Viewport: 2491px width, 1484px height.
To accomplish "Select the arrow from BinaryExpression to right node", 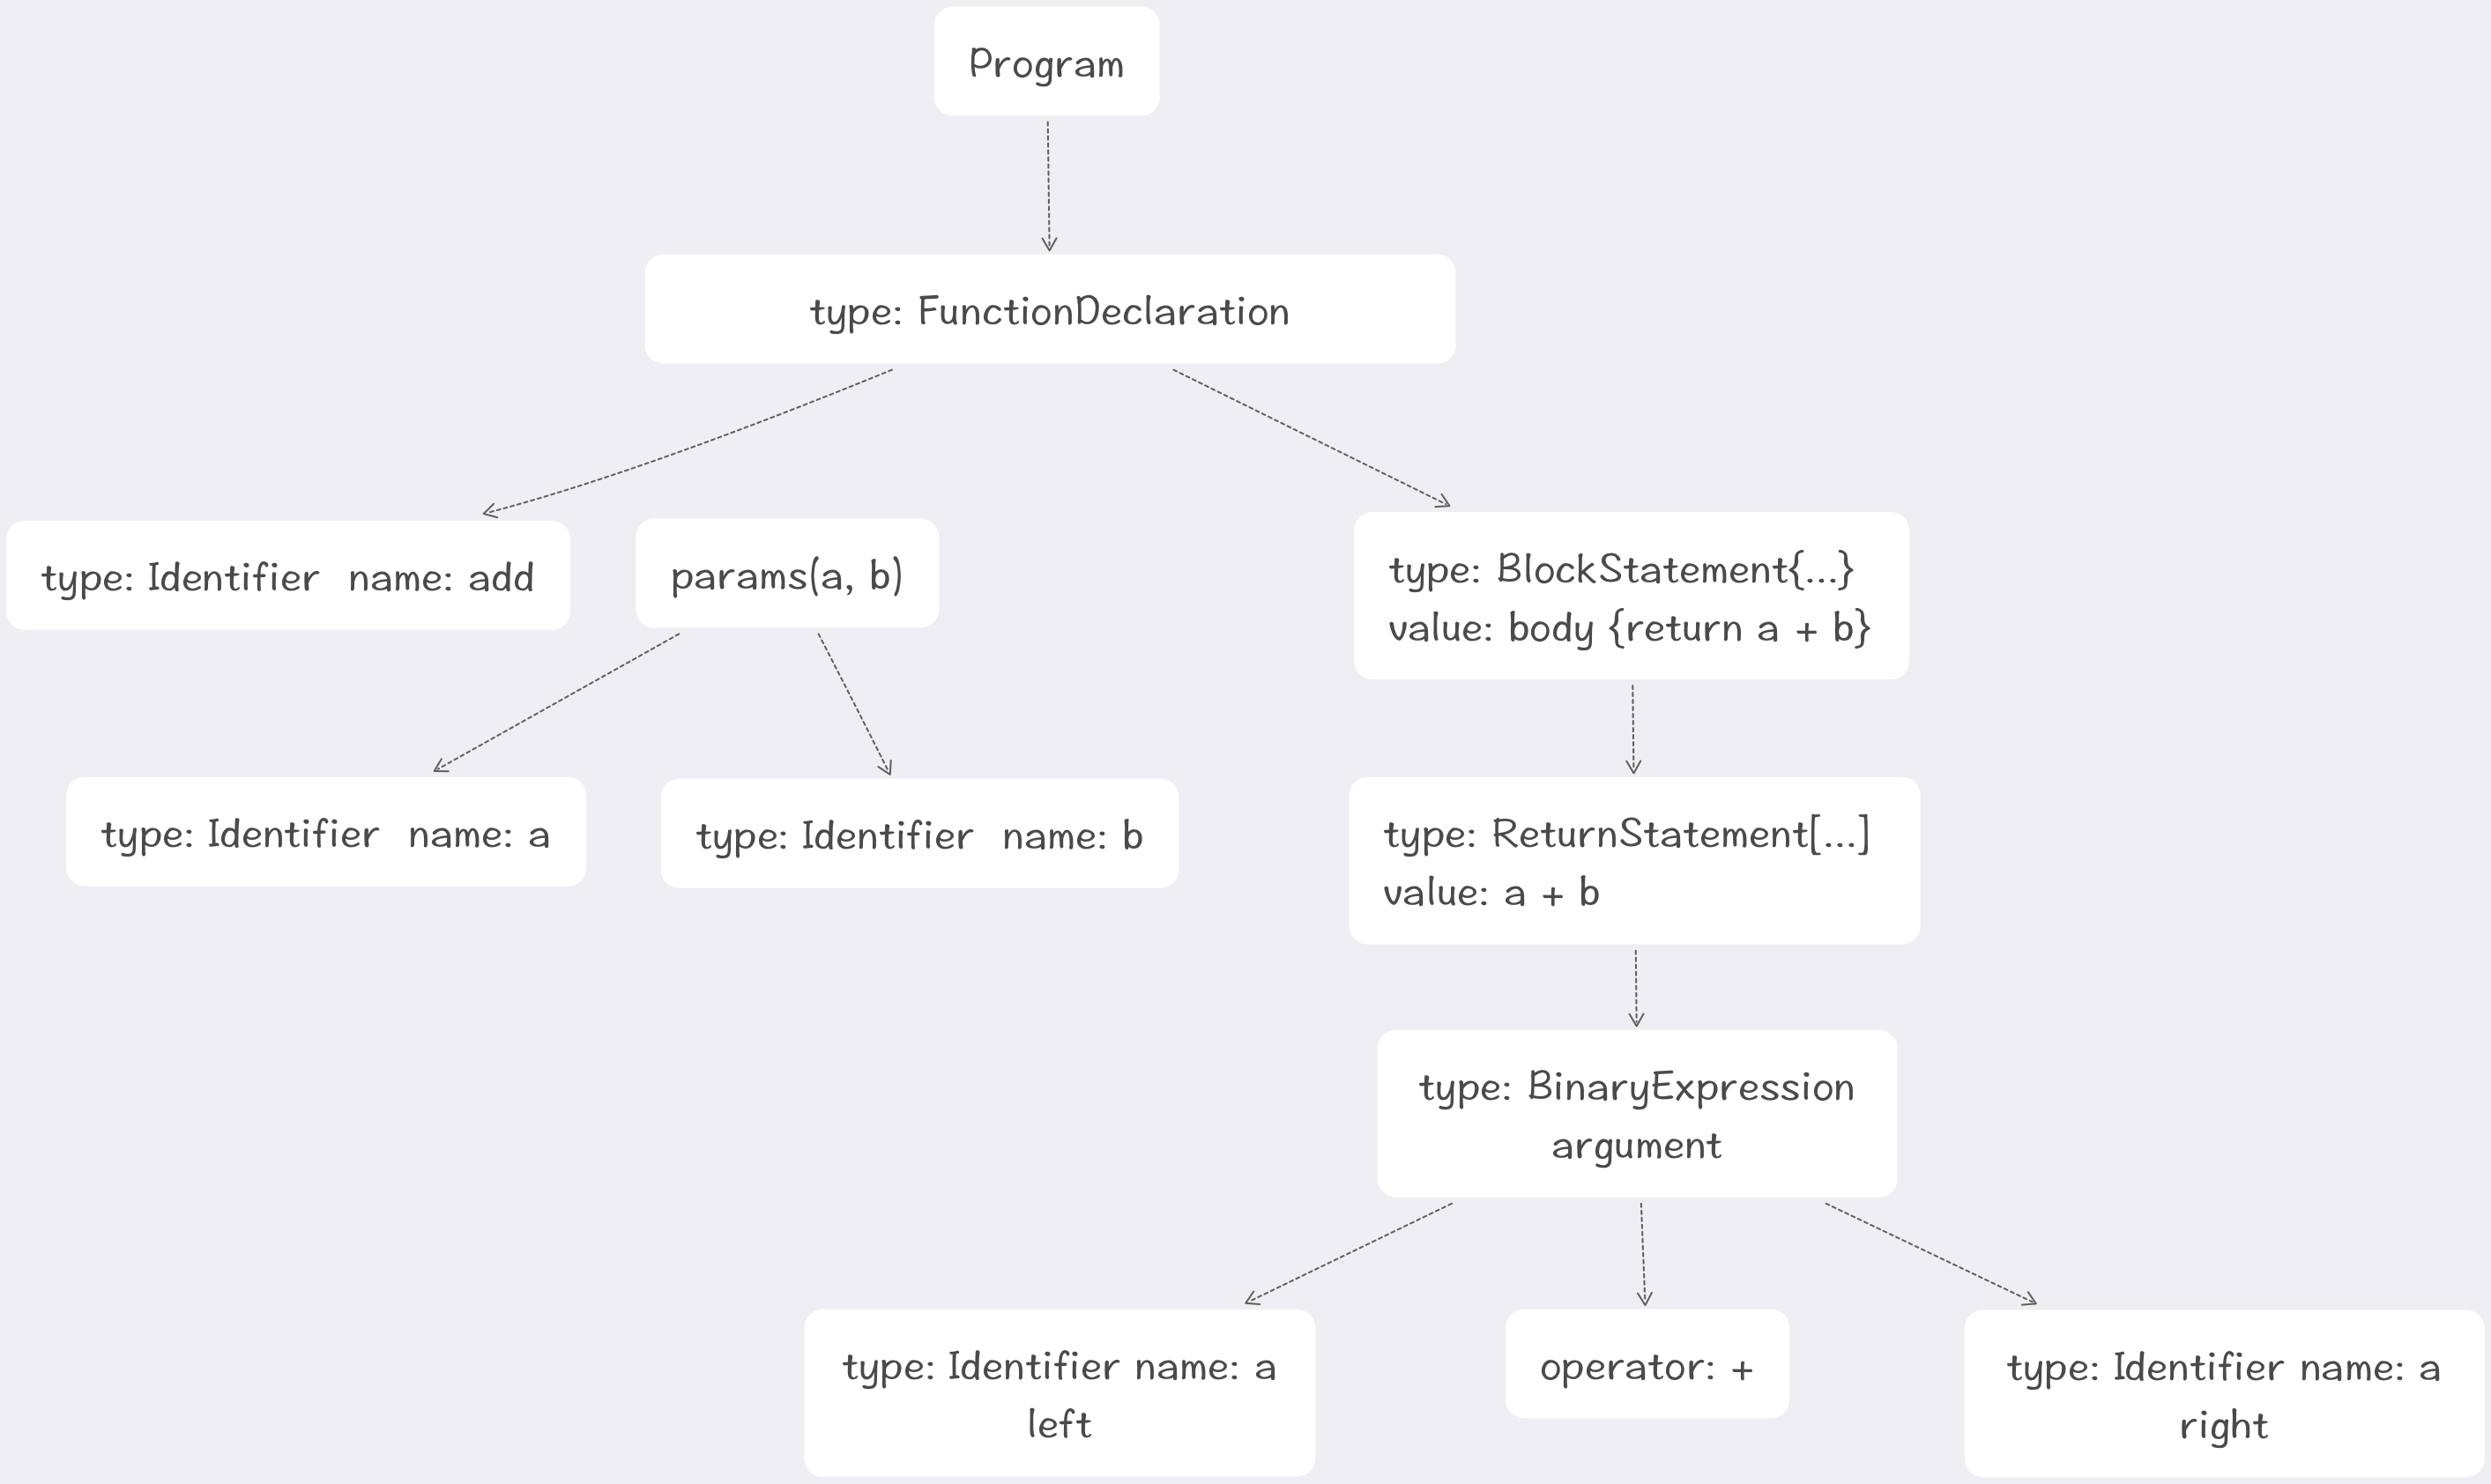I will pos(1930,1254).
